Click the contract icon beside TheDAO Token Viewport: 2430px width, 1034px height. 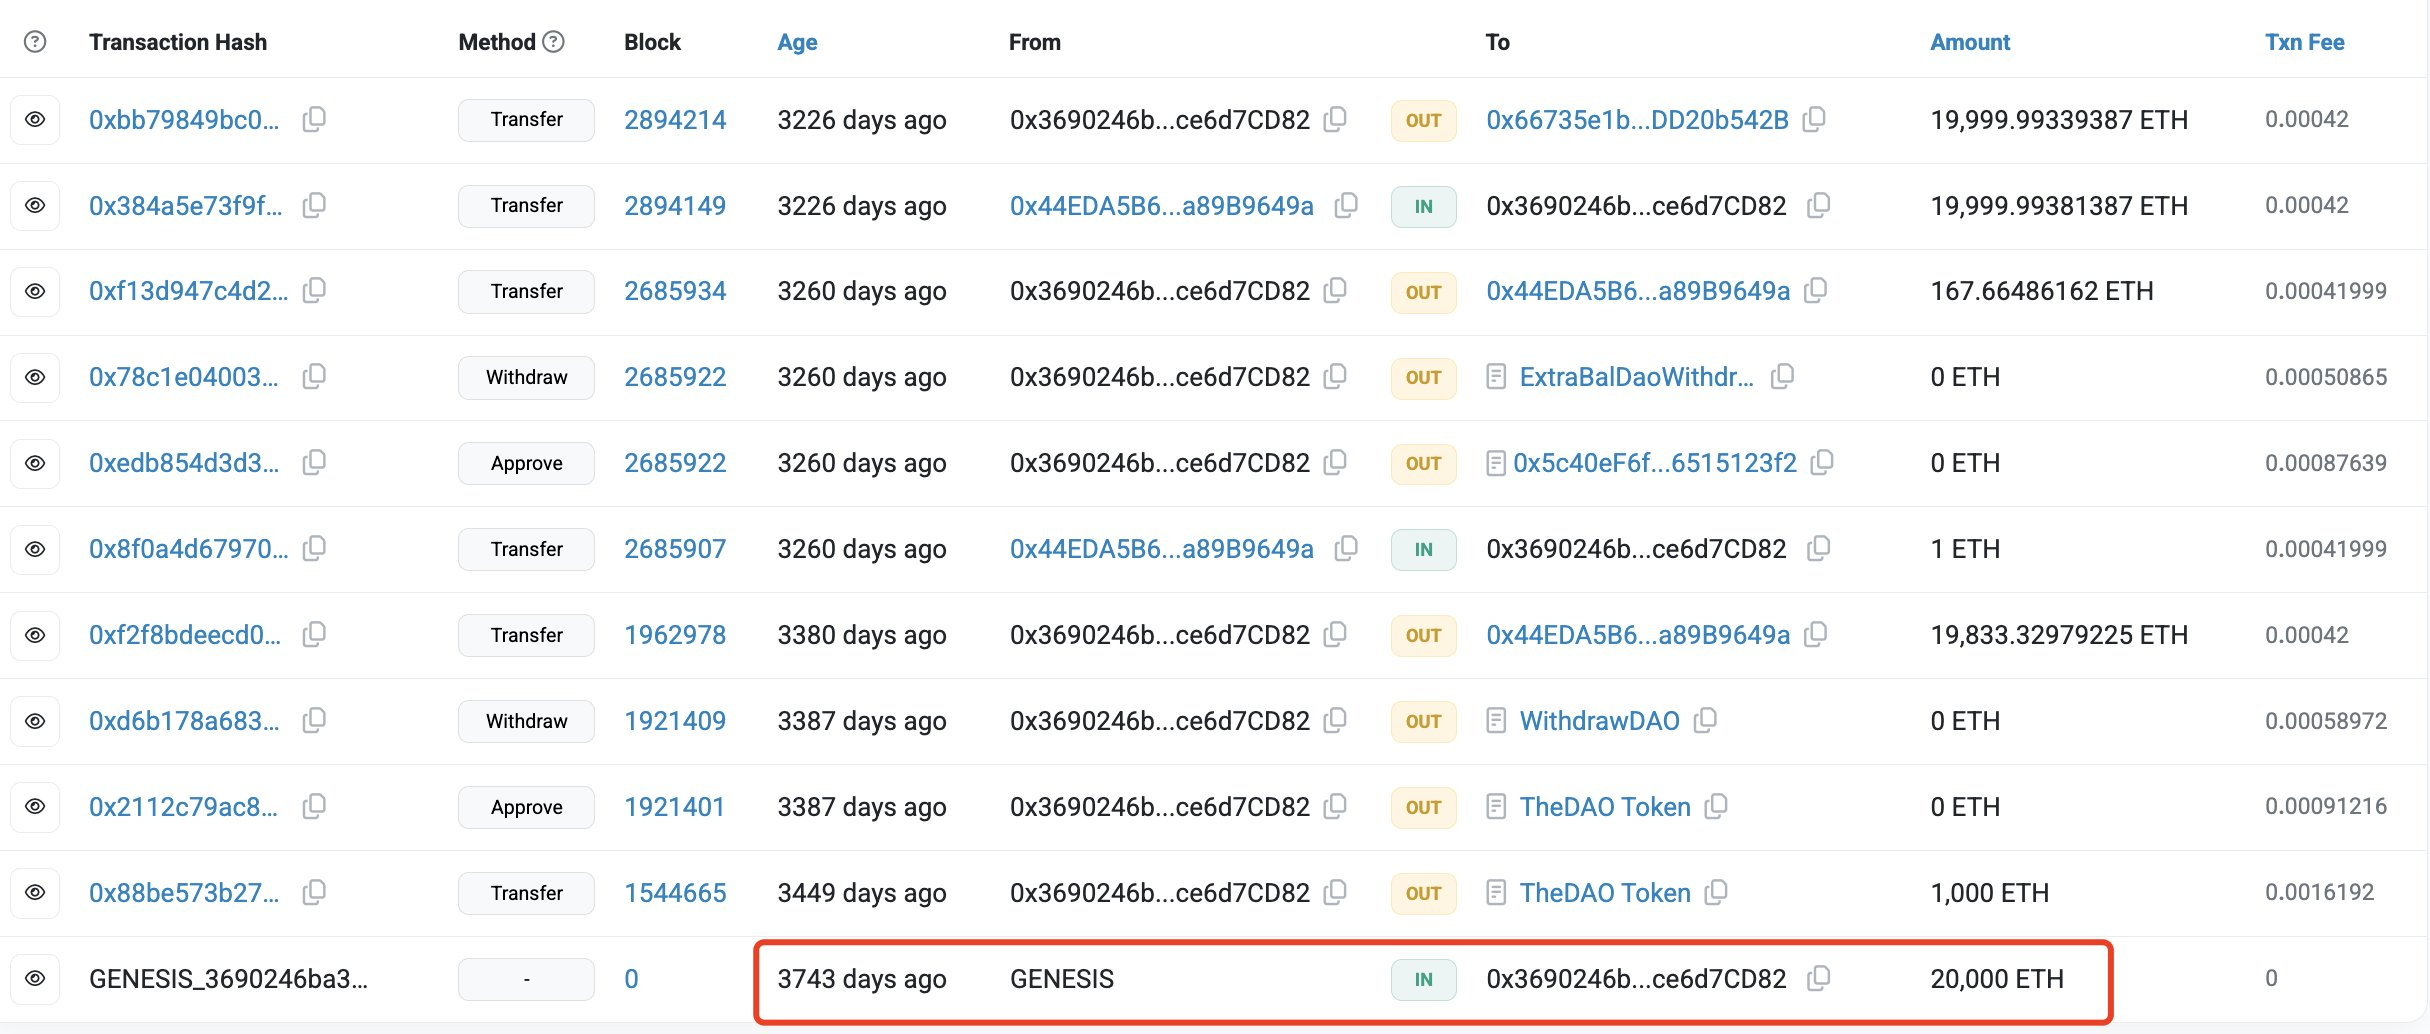[1497, 807]
